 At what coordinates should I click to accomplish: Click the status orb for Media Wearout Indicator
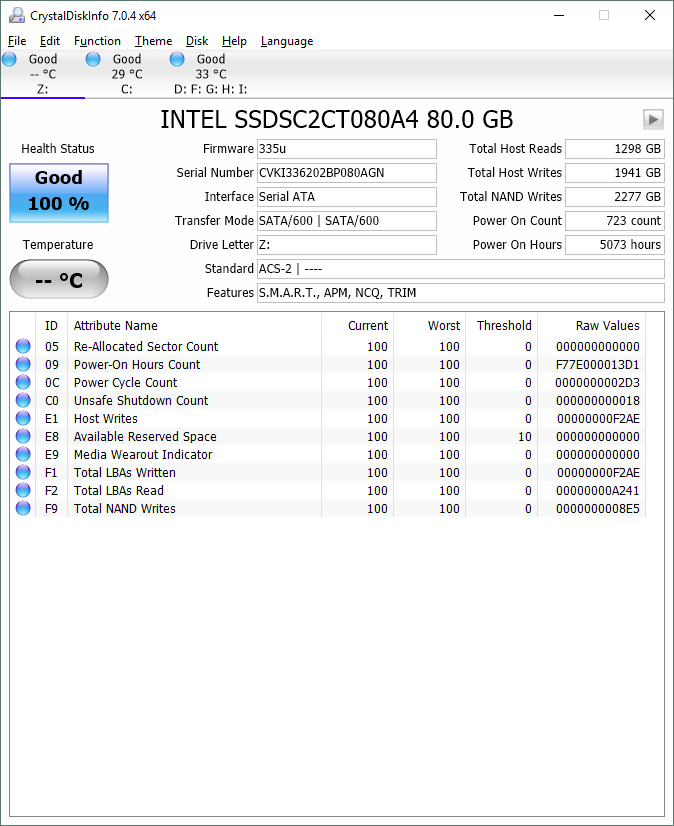(x=23, y=455)
